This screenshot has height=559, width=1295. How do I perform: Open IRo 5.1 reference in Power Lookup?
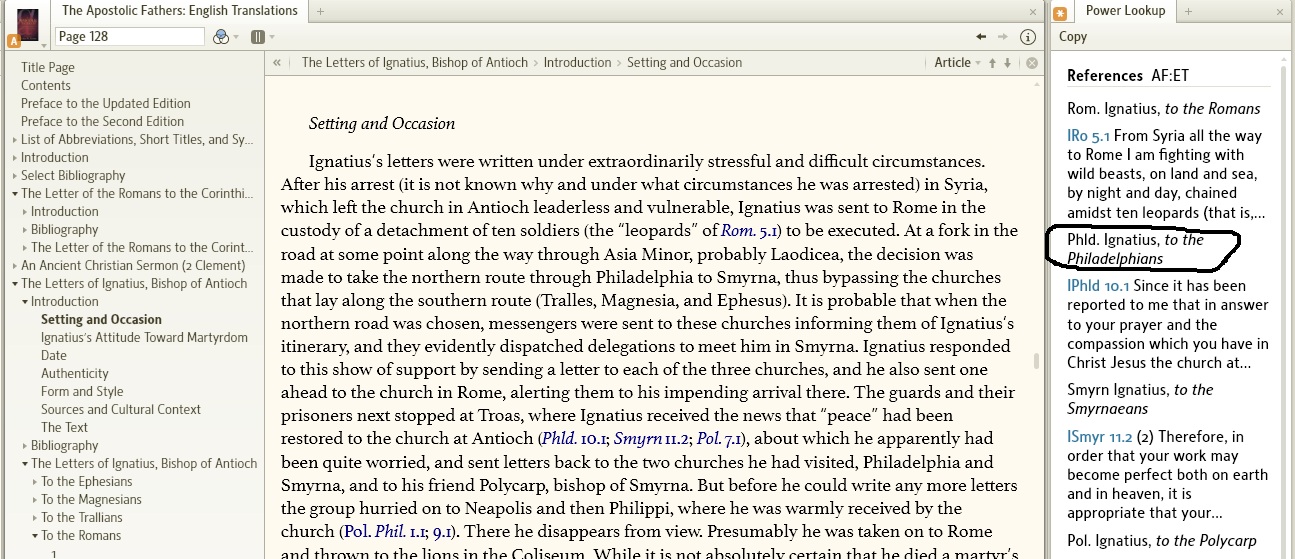pyautogui.click(x=1088, y=136)
